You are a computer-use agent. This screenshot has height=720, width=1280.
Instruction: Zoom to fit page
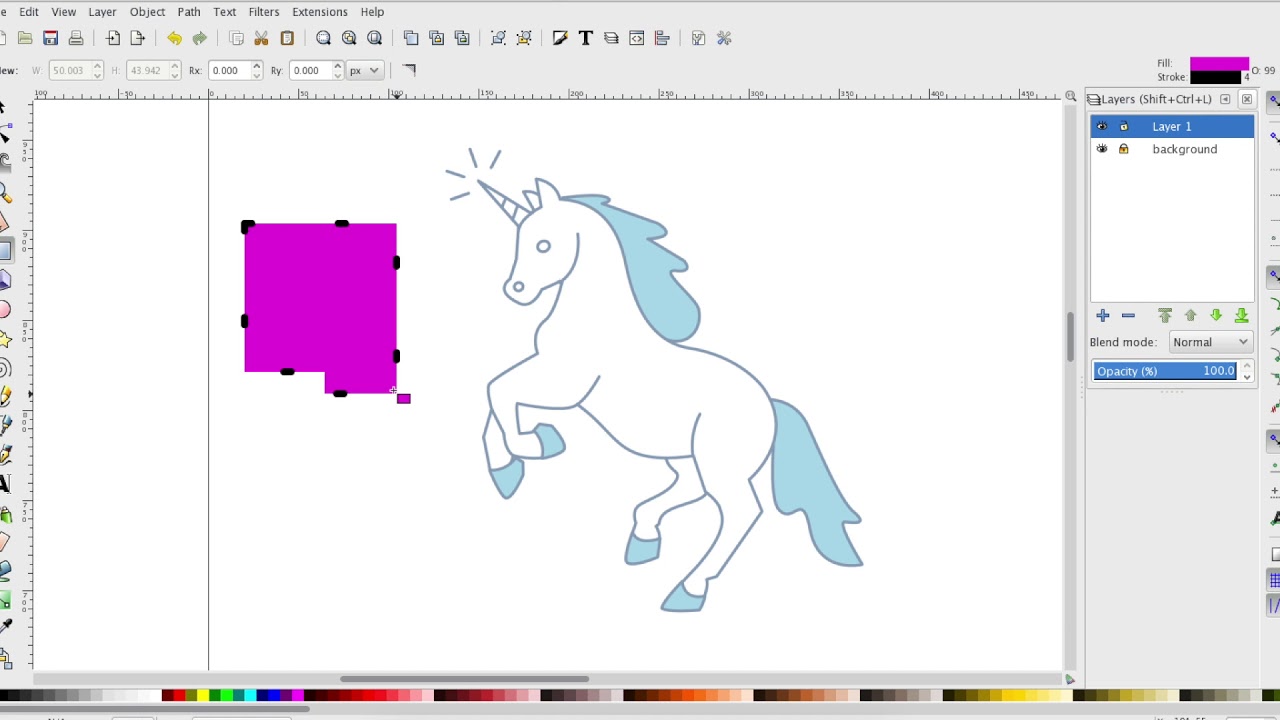point(375,38)
